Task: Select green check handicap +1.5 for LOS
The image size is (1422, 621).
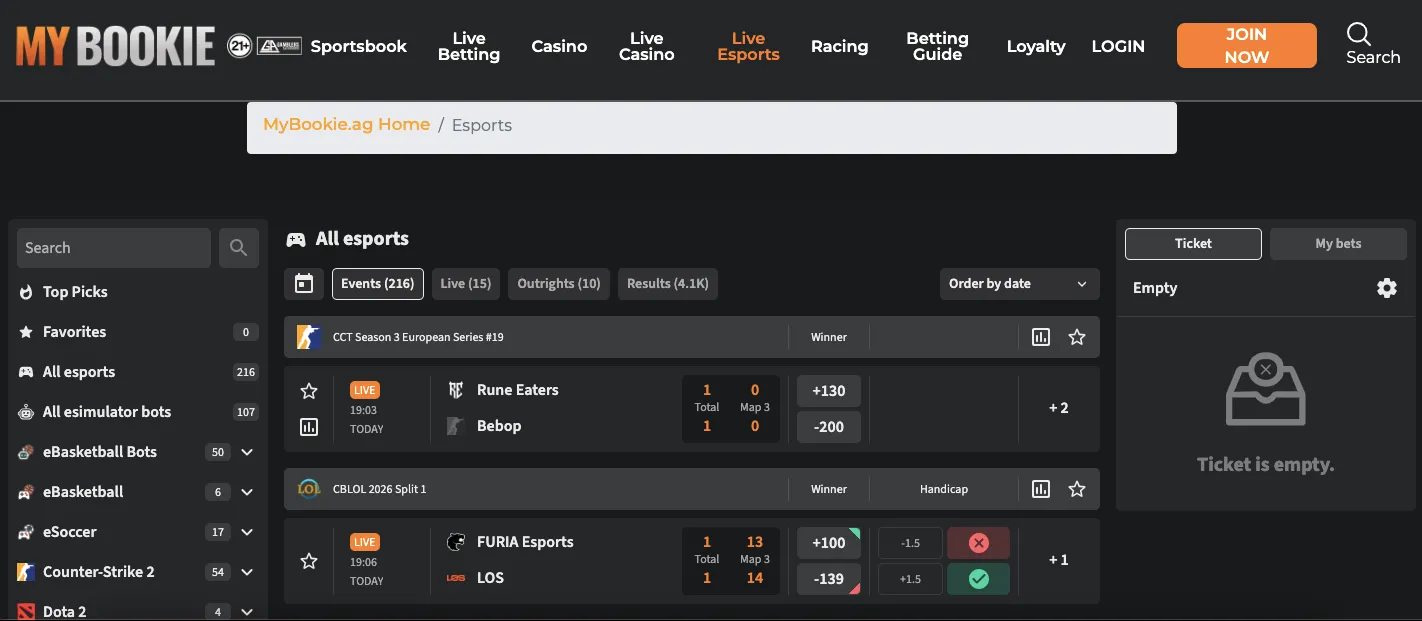Action: (x=979, y=579)
